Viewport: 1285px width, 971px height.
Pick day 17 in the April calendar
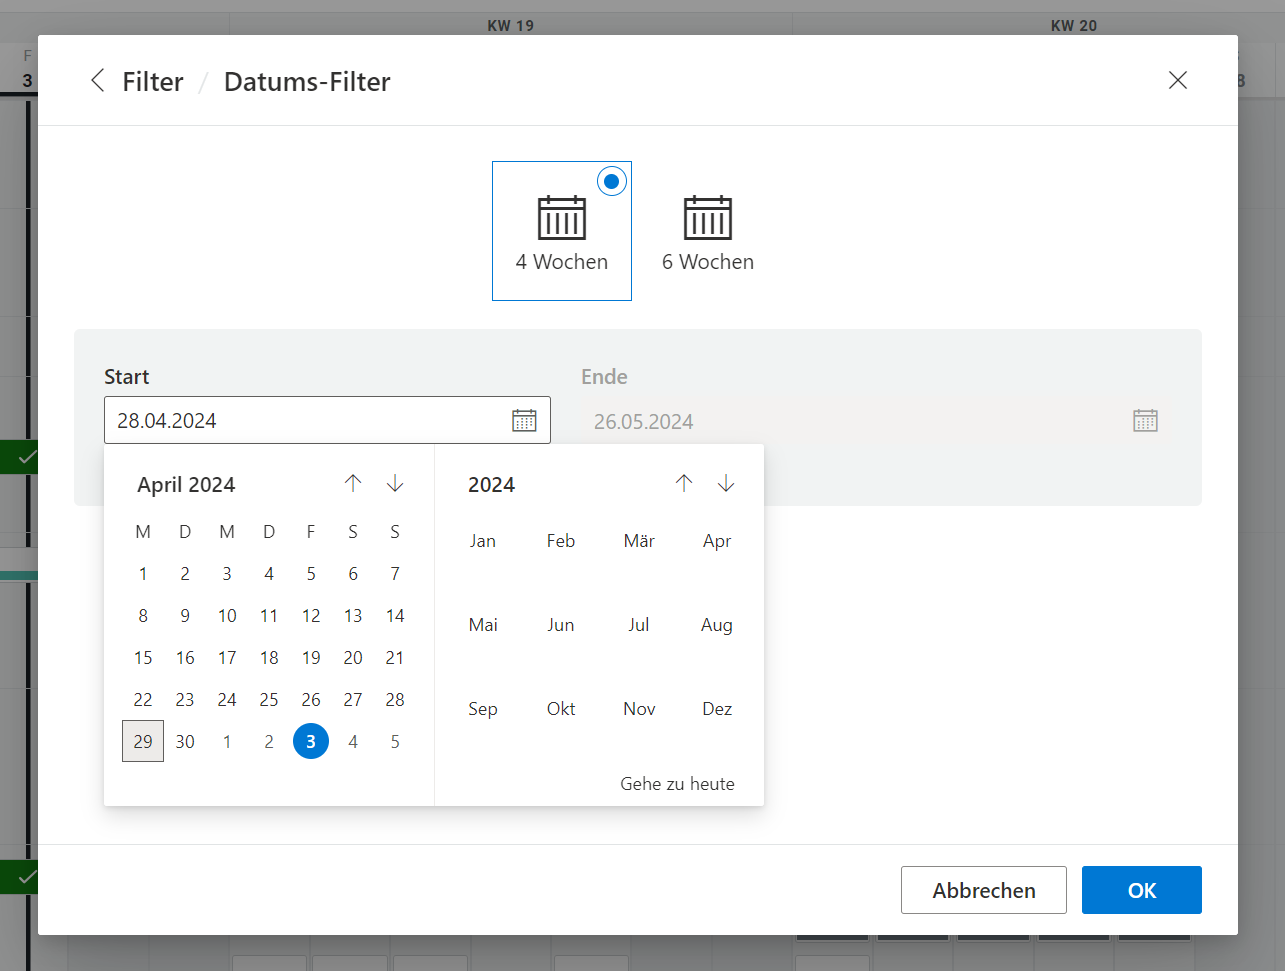(227, 658)
